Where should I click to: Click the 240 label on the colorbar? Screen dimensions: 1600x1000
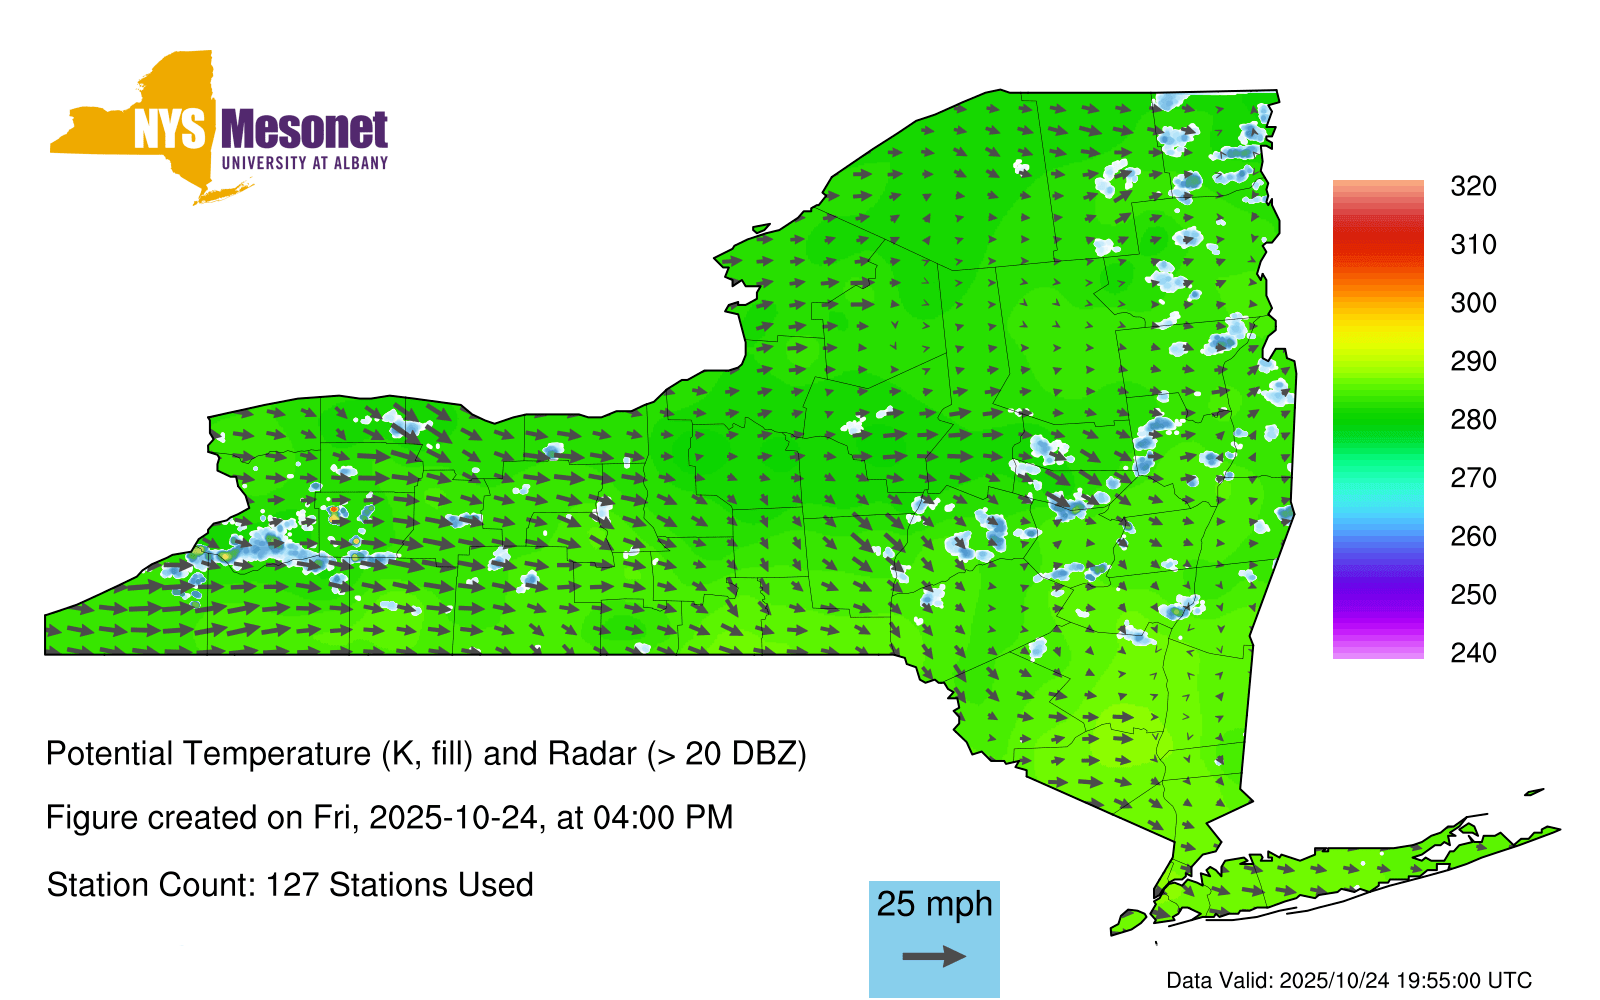(x=1473, y=654)
